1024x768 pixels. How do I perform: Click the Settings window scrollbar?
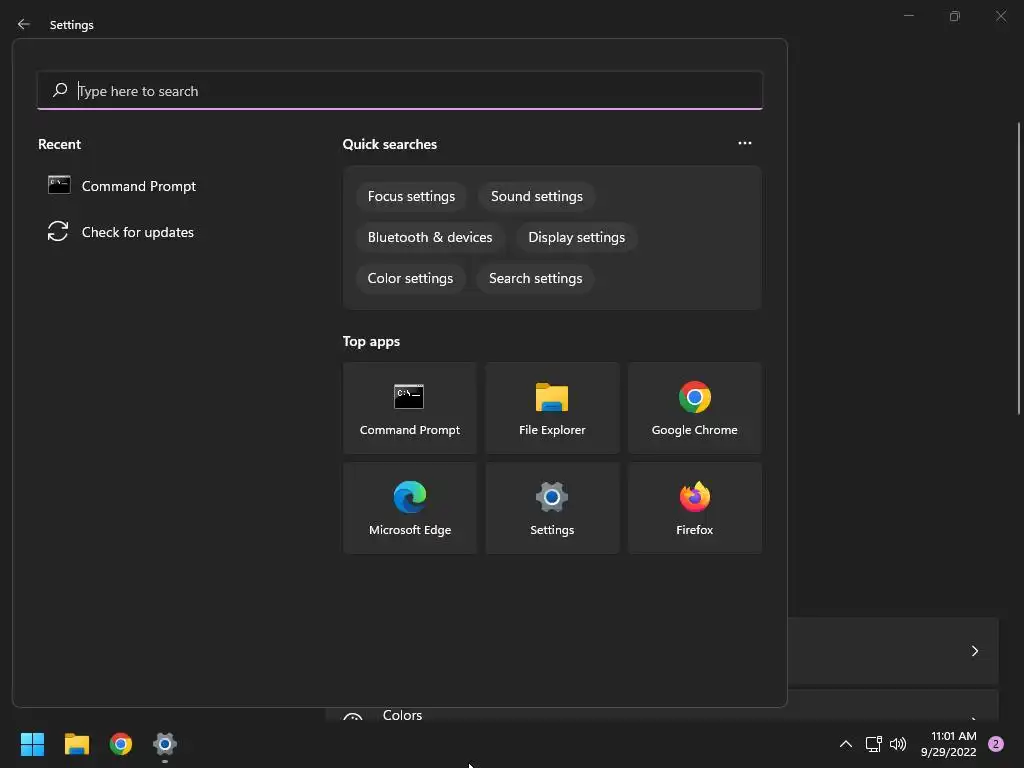point(1018,268)
